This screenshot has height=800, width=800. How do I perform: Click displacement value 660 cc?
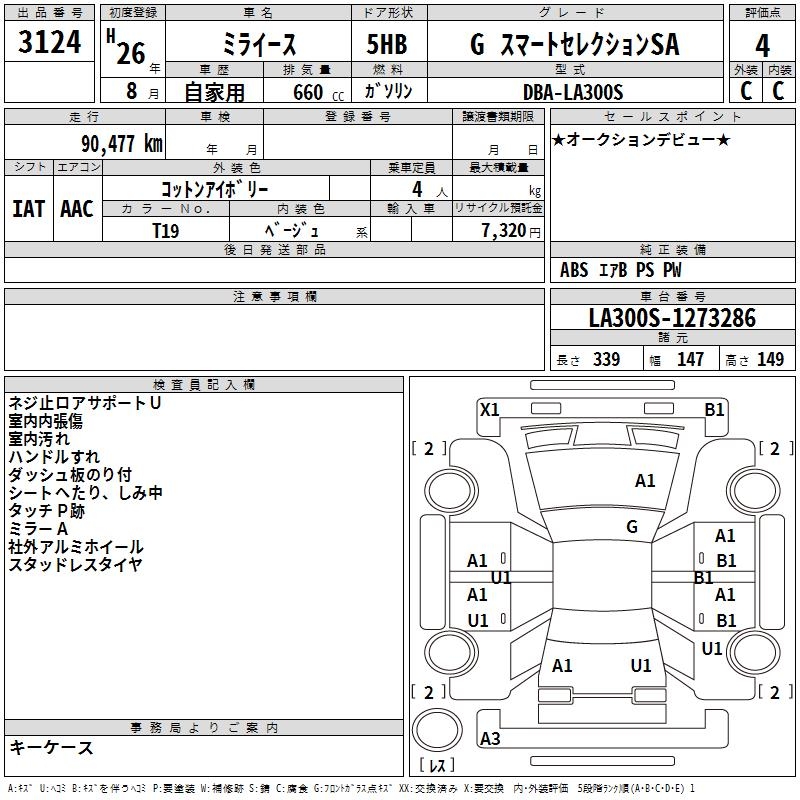click(318, 92)
